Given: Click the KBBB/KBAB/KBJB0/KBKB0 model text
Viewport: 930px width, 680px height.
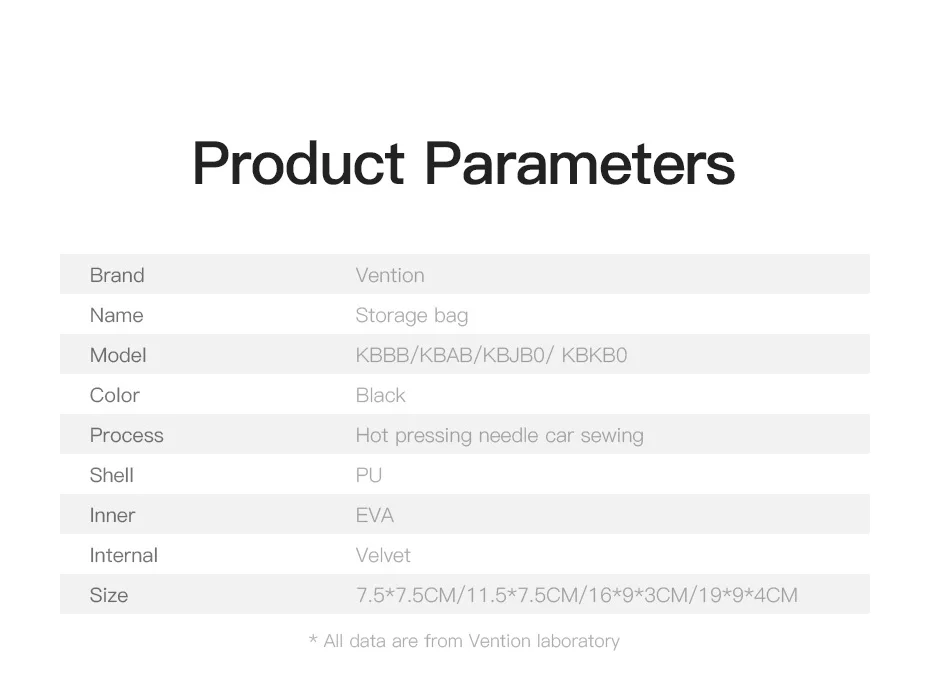Looking at the screenshot, I should [x=491, y=355].
